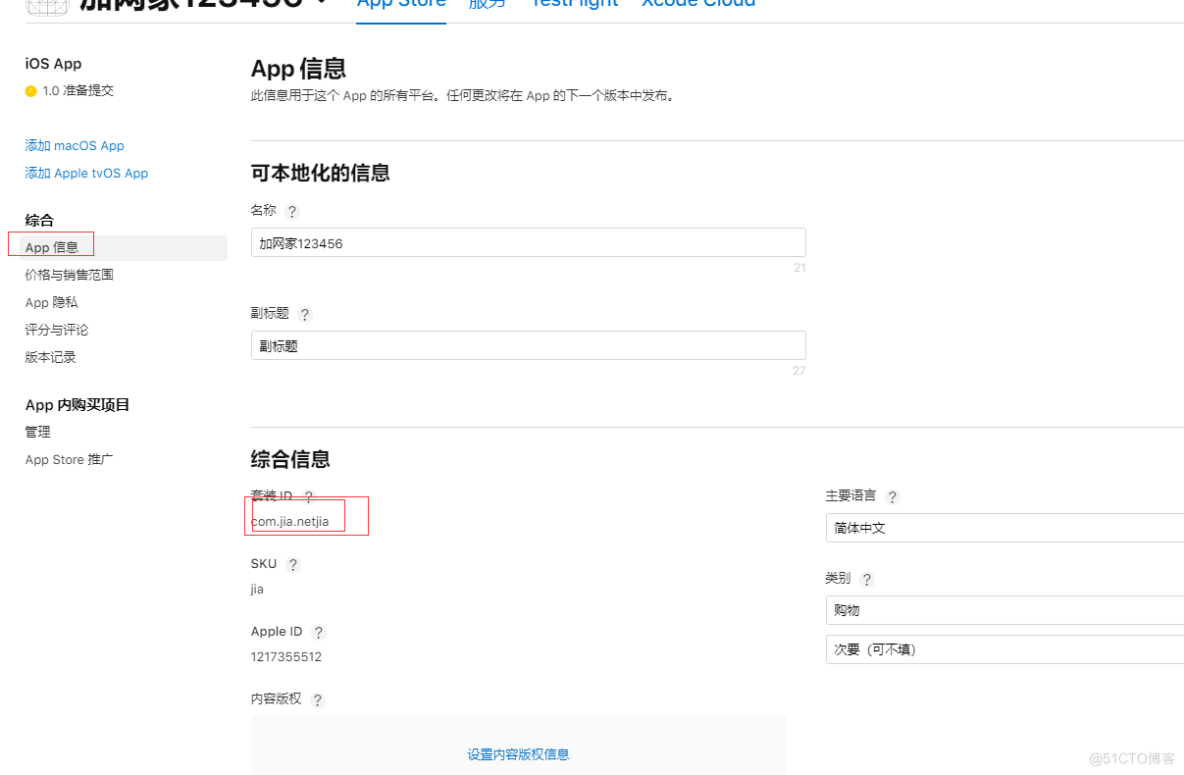Click into the 副标题 input field
This screenshot has width=1184, height=775.
pyautogui.click(x=529, y=345)
